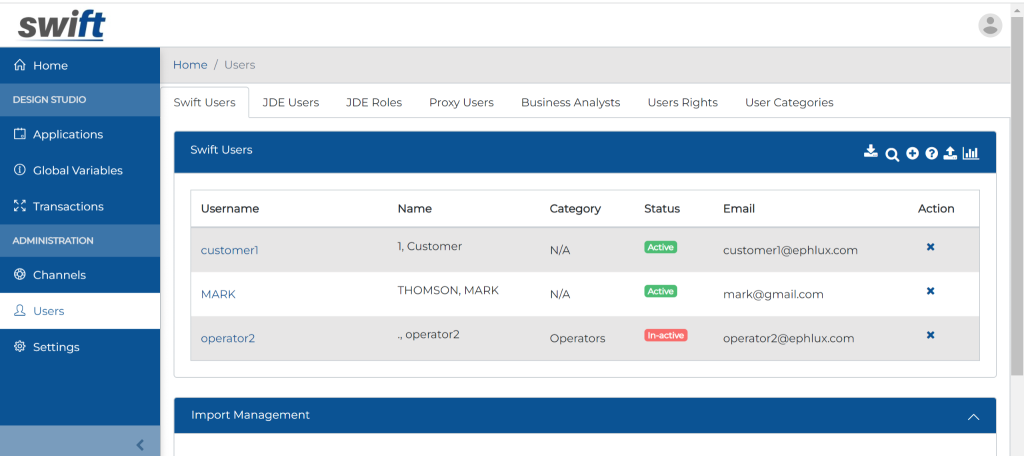Click the download icon in Swift Users header
Image resolution: width=1024 pixels, height=456 pixels.
pos(871,152)
